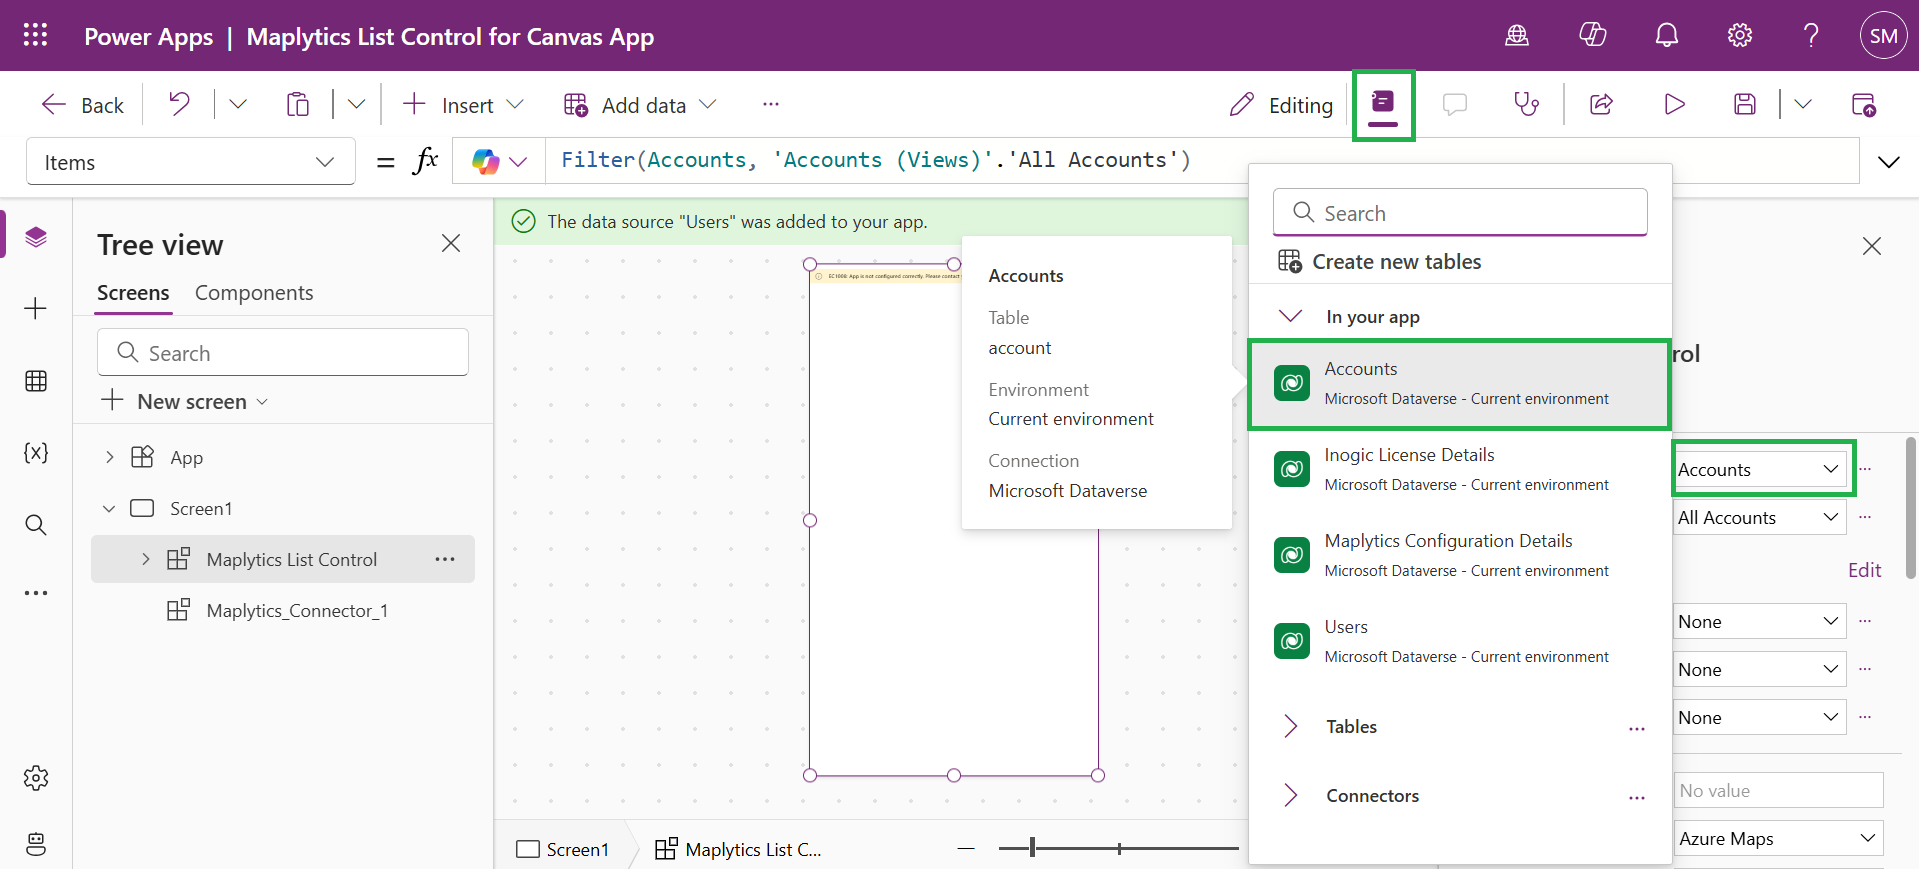This screenshot has height=869, width=1919.
Task: Switch to the Components tab
Action: tap(254, 293)
